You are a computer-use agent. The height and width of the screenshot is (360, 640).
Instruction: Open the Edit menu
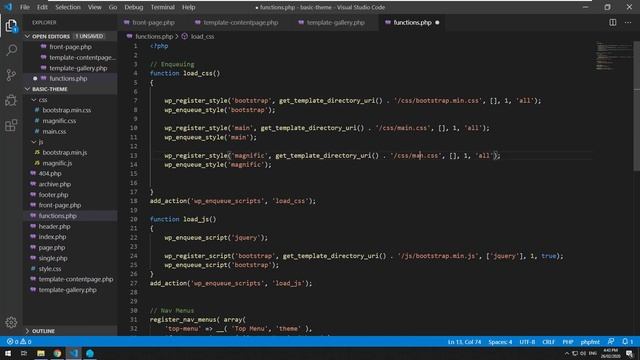click(42, 7)
